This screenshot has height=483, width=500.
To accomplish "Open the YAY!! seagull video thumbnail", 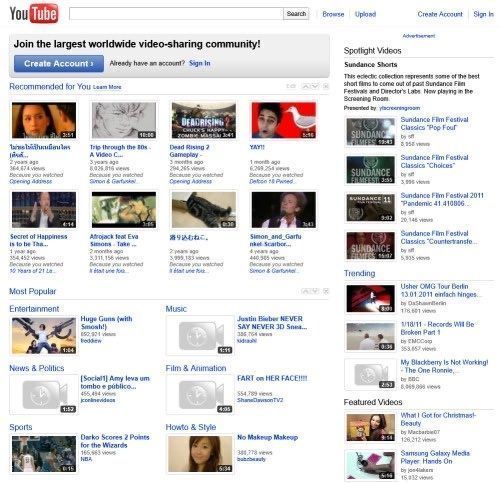I will 284,120.
